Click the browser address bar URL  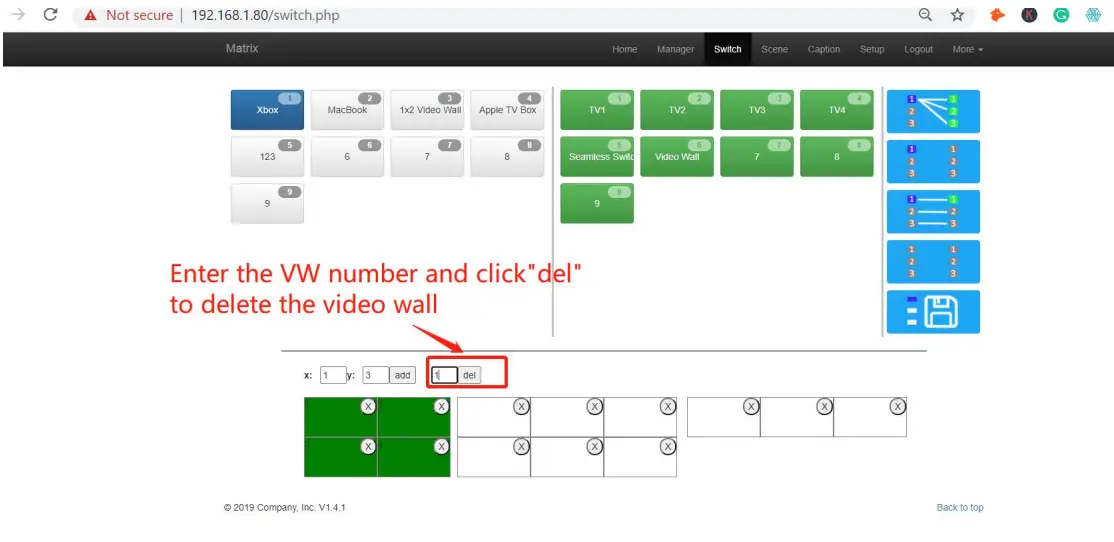(265, 15)
